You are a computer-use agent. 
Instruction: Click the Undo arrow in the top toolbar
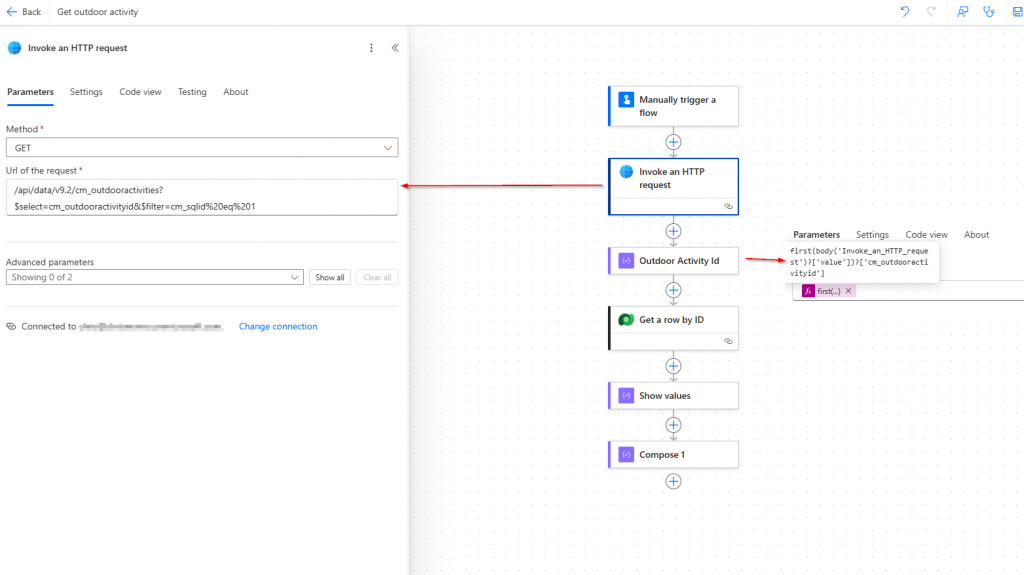pyautogui.click(x=905, y=12)
